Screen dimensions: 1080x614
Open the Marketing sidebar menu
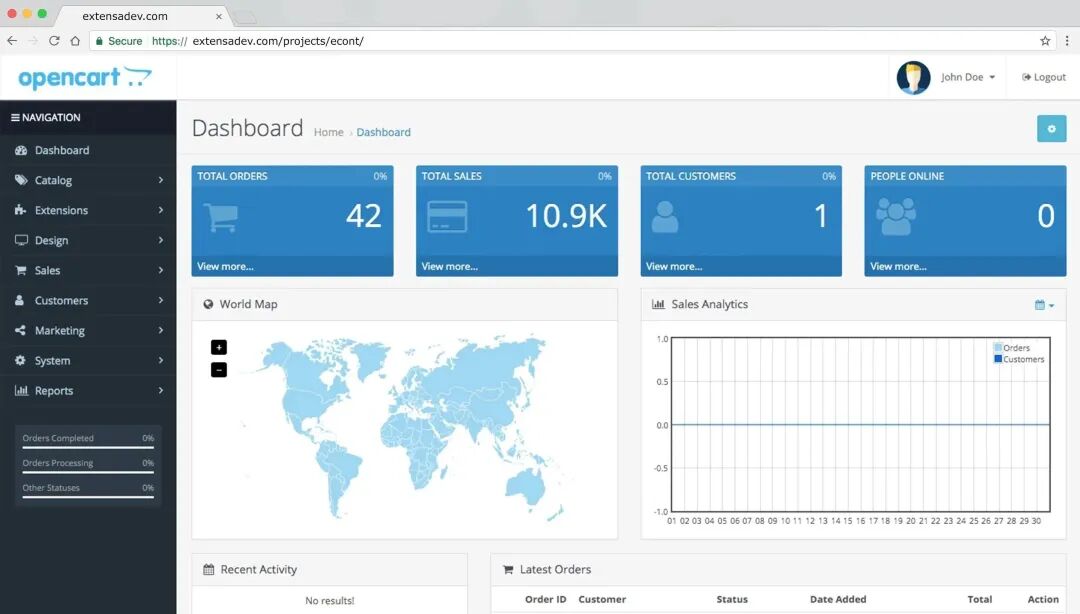88,330
